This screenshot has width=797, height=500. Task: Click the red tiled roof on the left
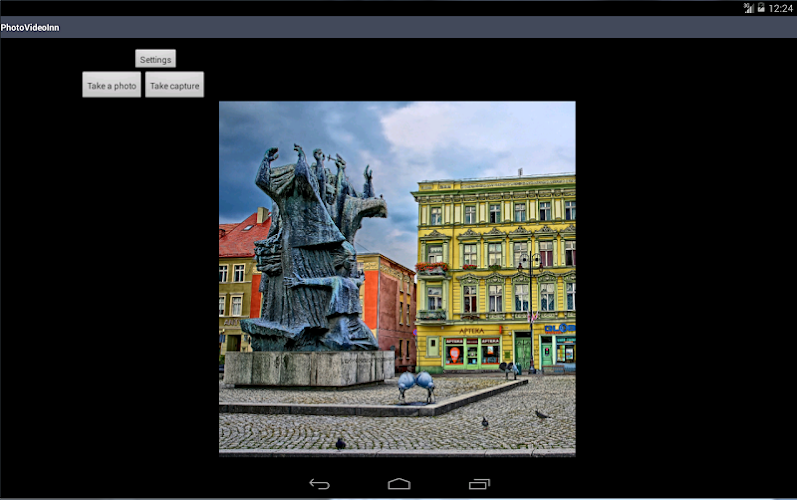[242, 240]
